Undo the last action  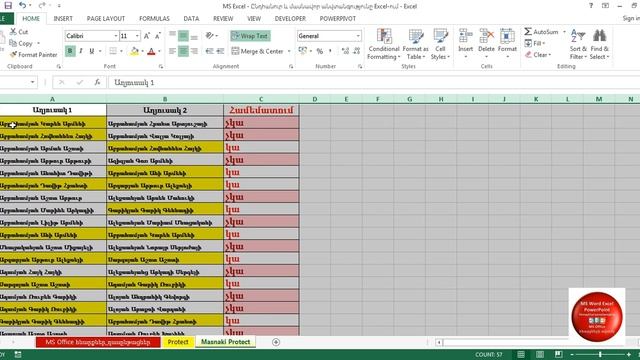click(22, 5)
